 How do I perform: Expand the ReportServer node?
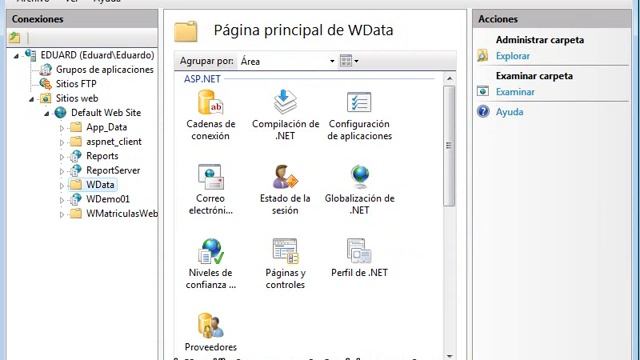(62, 171)
